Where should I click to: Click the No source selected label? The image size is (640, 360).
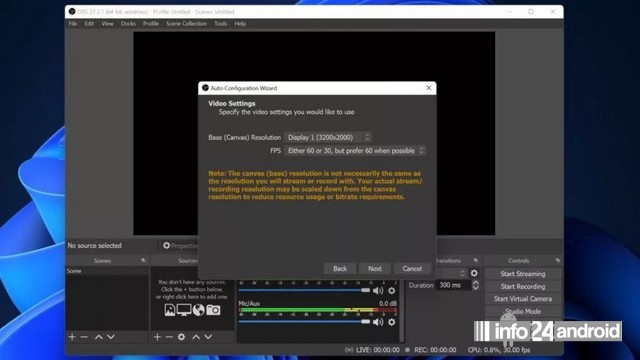coord(95,246)
